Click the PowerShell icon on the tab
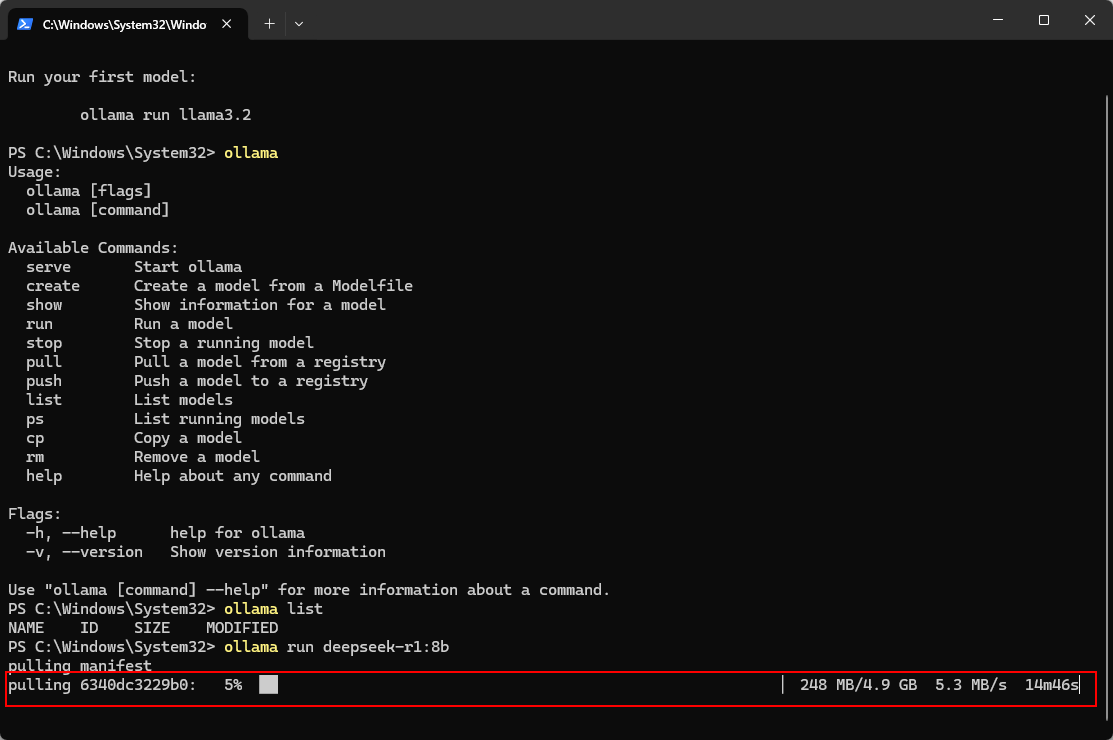The height and width of the screenshot is (740, 1113). [x=25, y=24]
